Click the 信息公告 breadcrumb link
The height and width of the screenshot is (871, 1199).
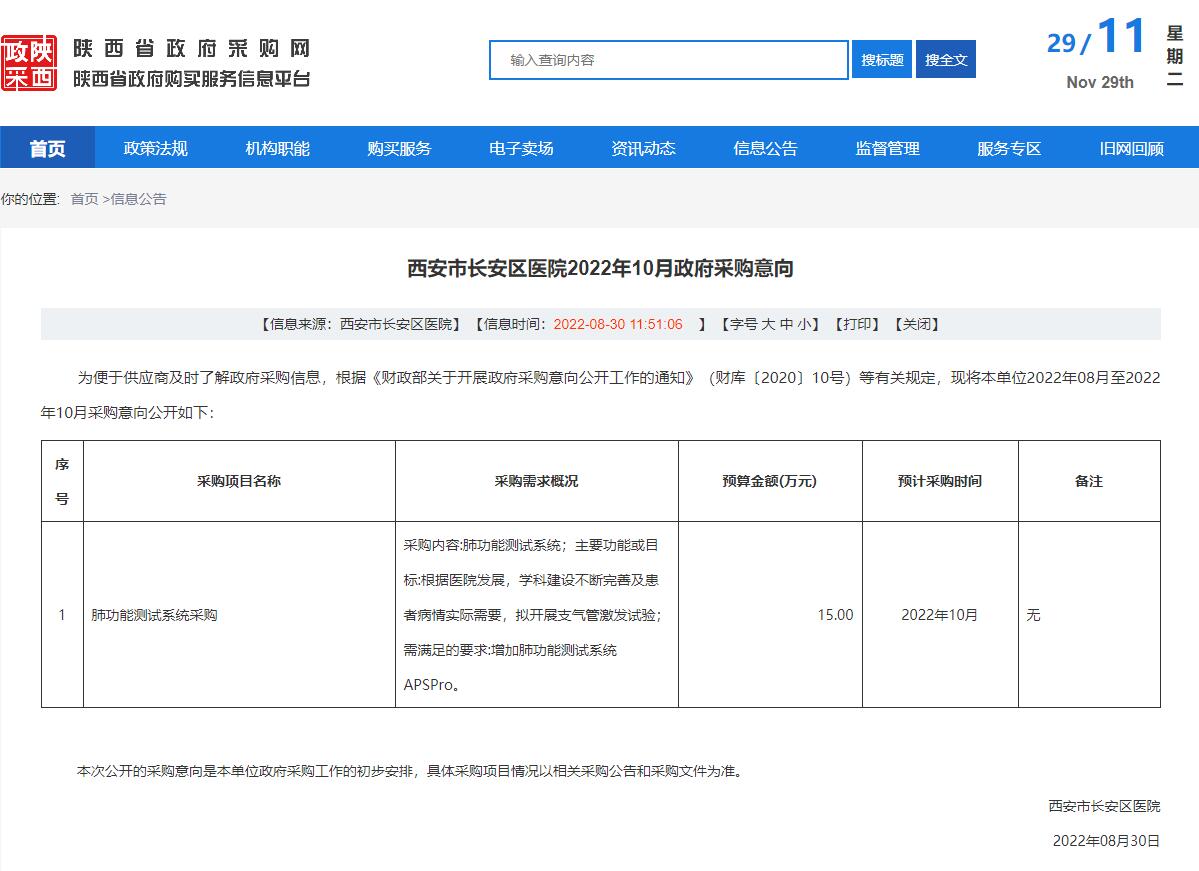tap(138, 199)
